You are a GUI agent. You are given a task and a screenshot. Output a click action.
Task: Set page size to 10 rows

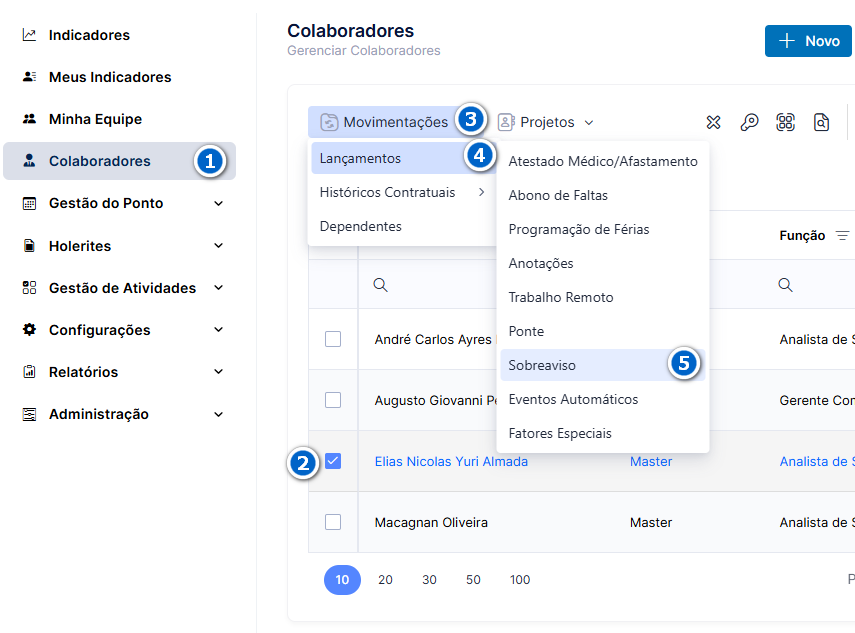[x=342, y=580]
